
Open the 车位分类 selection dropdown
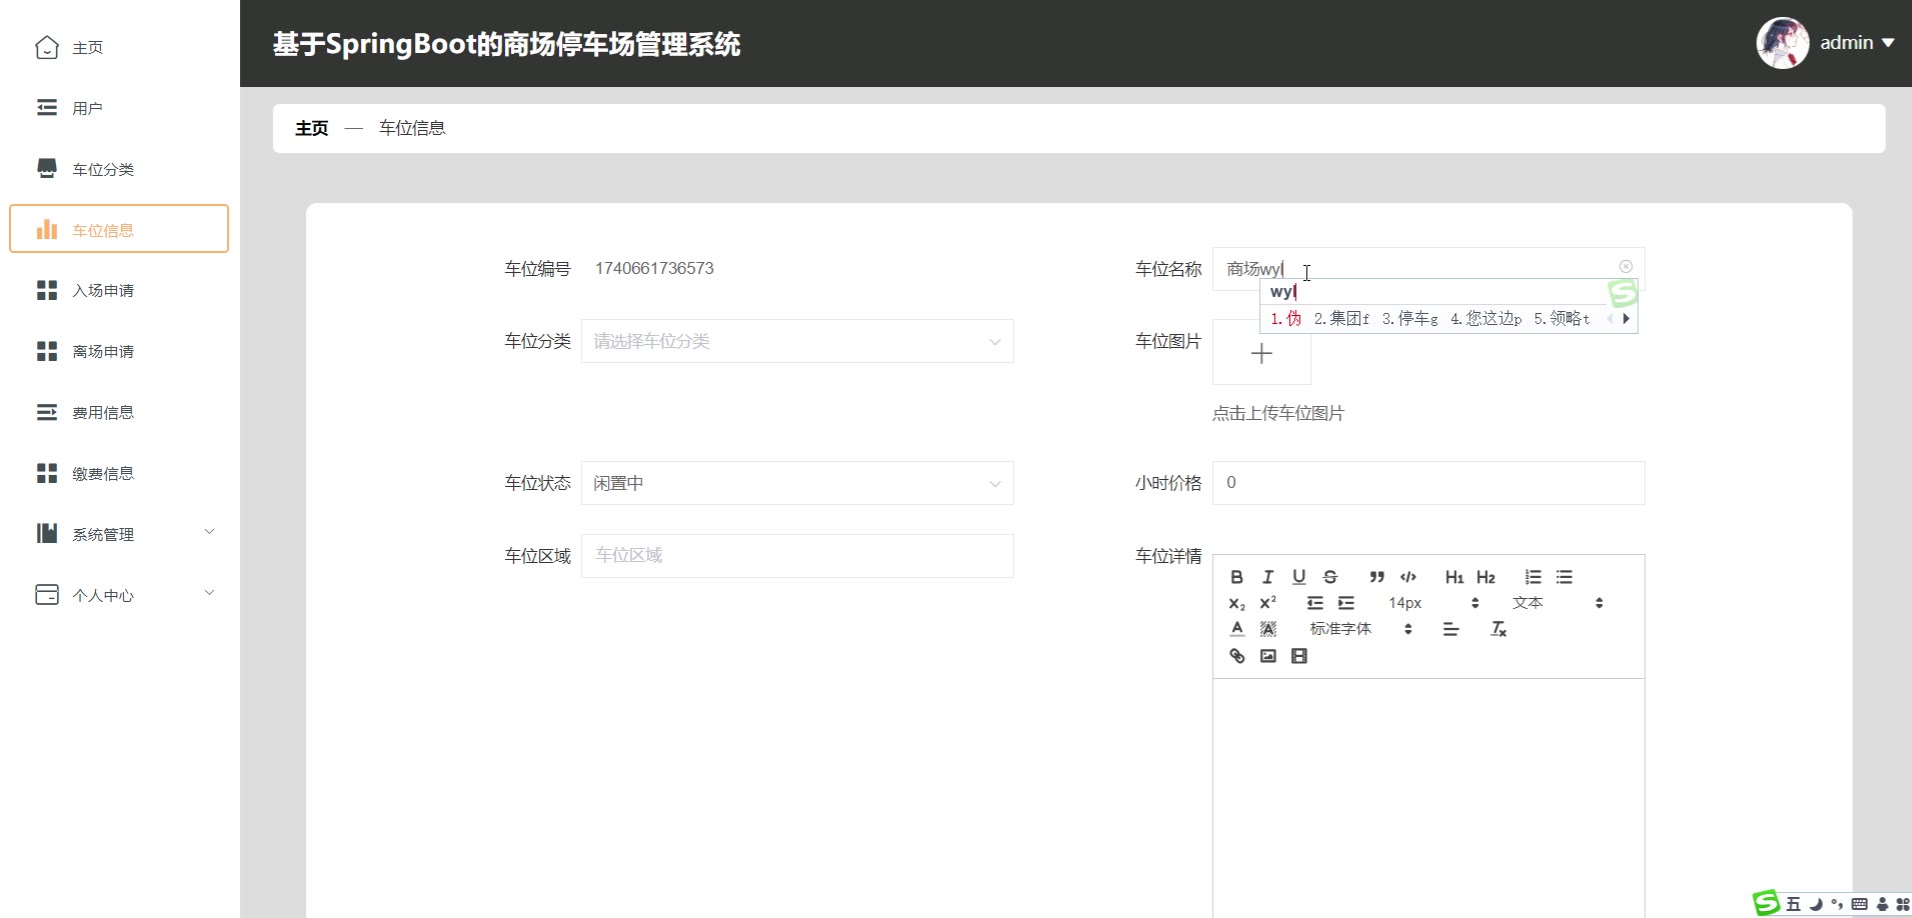[797, 341]
